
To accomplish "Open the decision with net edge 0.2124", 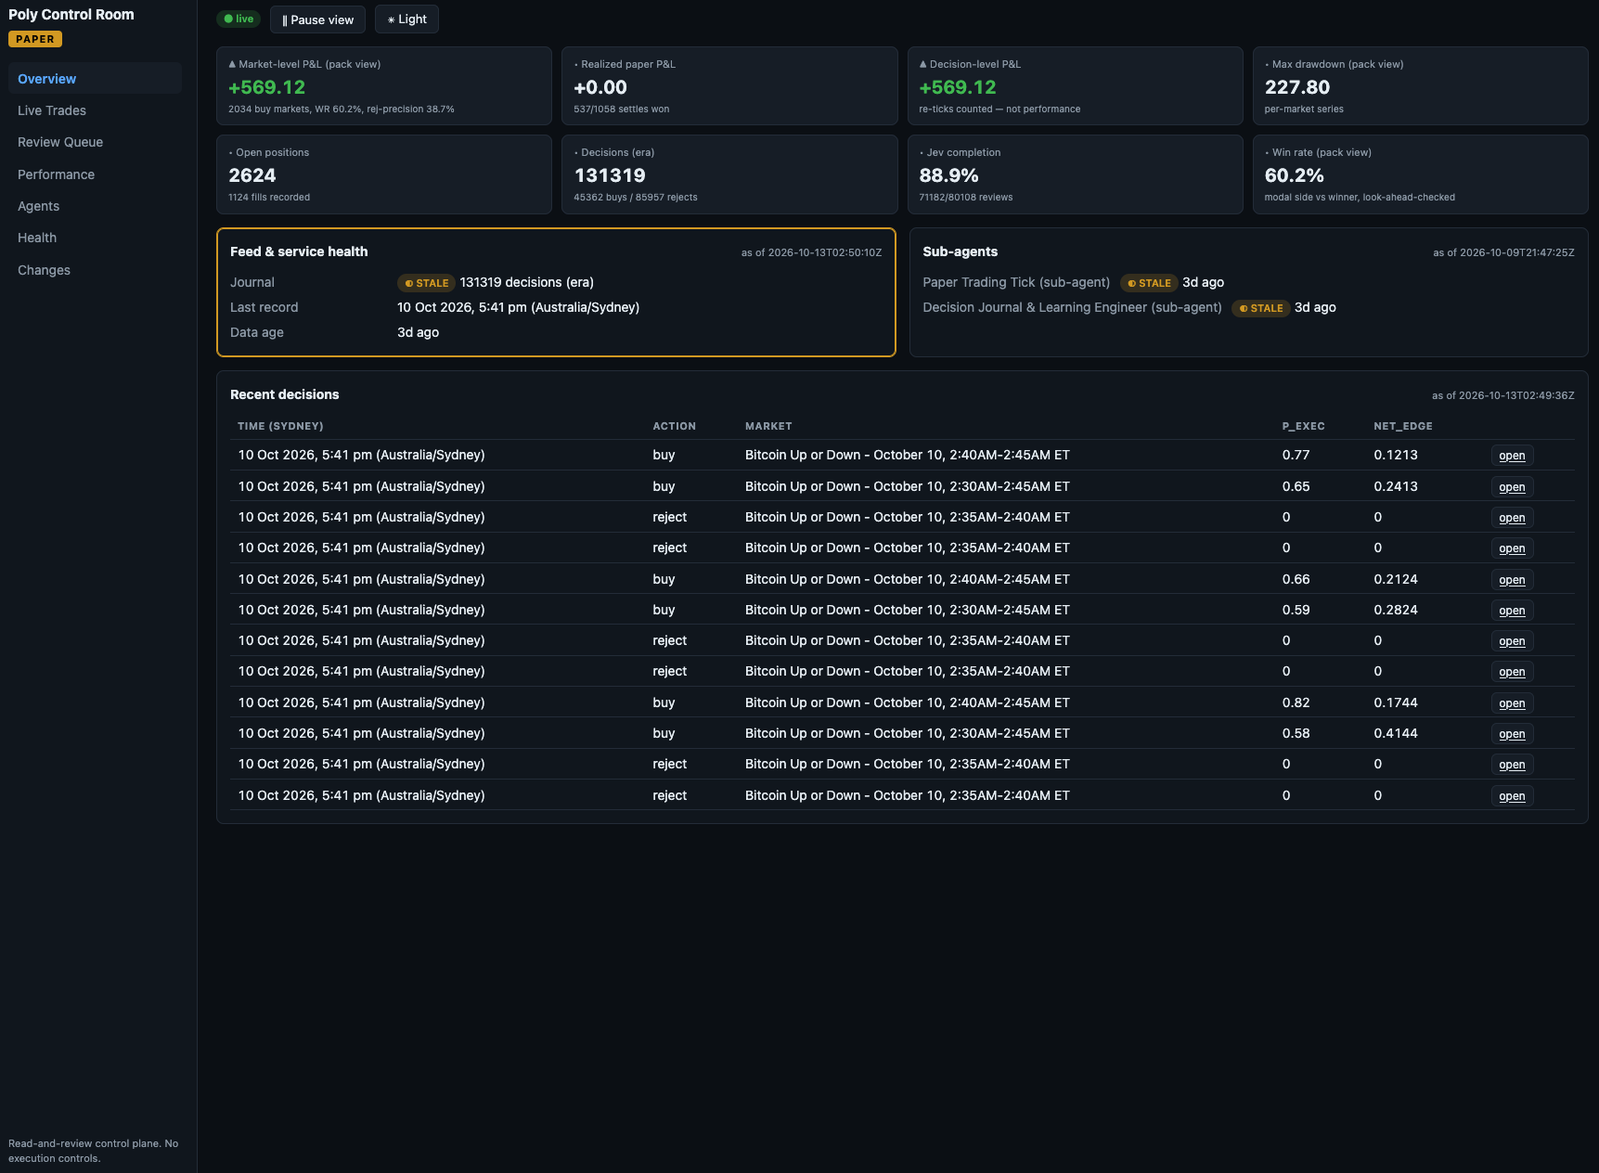I will pyautogui.click(x=1512, y=580).
